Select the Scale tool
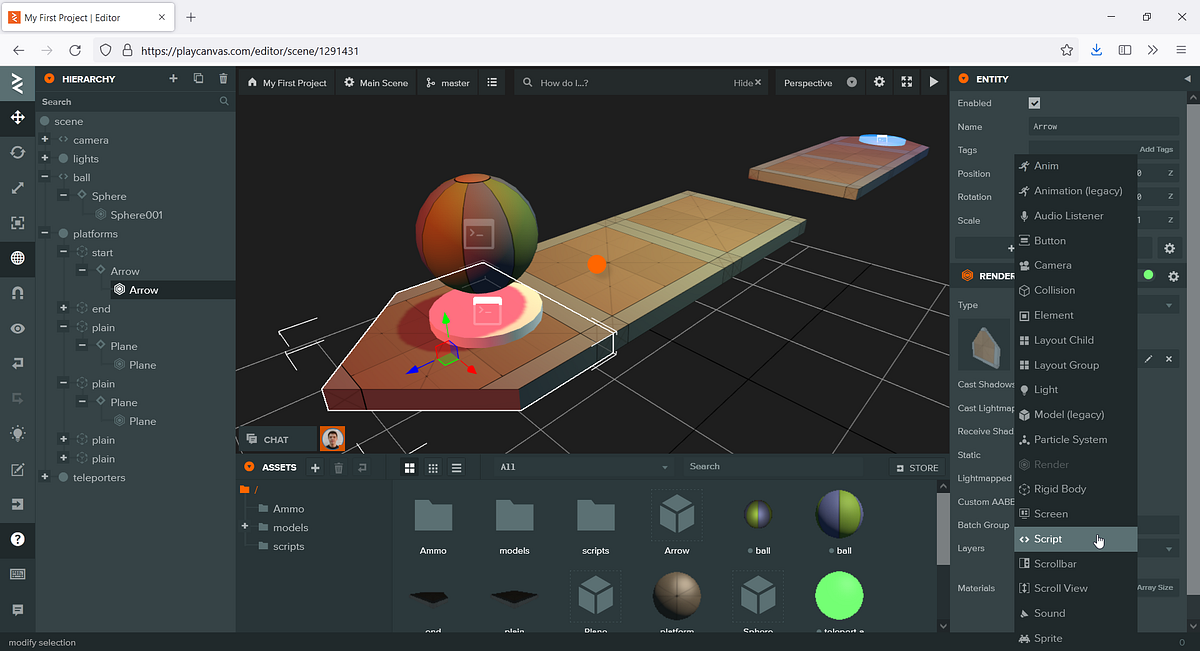This screenshot has width=1200, height=651. 16,187
